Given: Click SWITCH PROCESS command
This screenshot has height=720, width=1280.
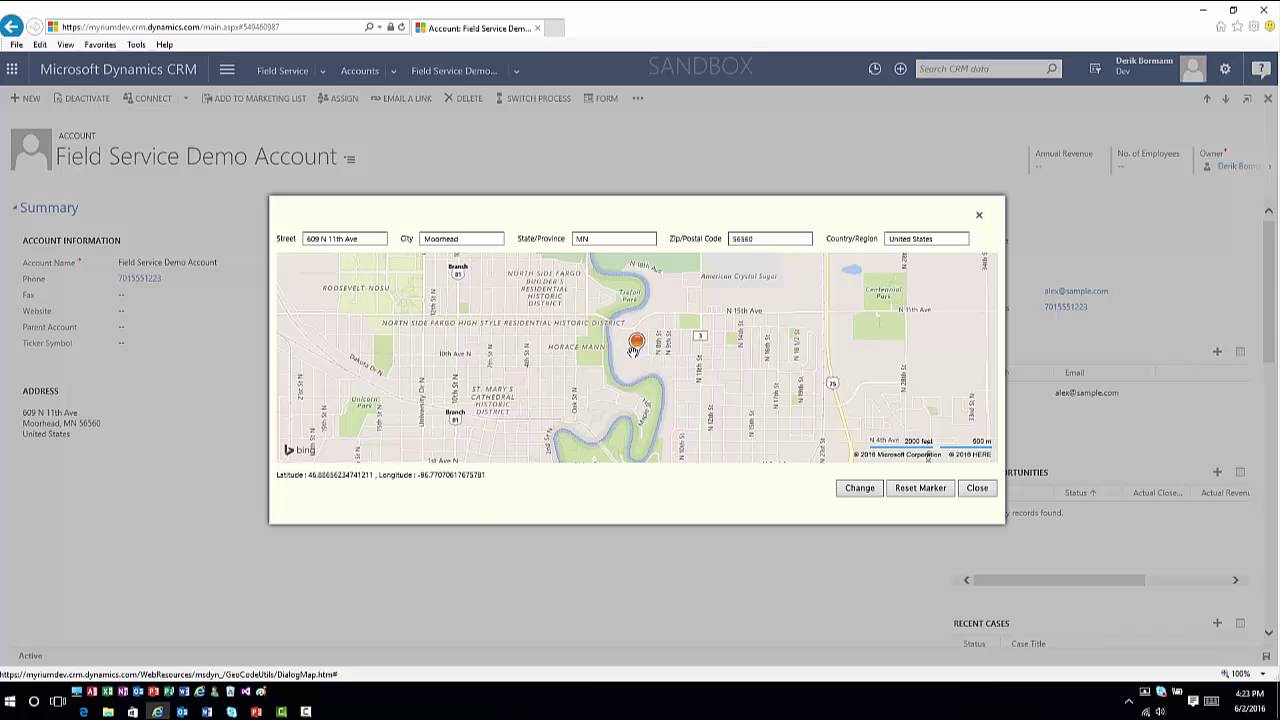Looking at the screenshot, I should point(533,98).
